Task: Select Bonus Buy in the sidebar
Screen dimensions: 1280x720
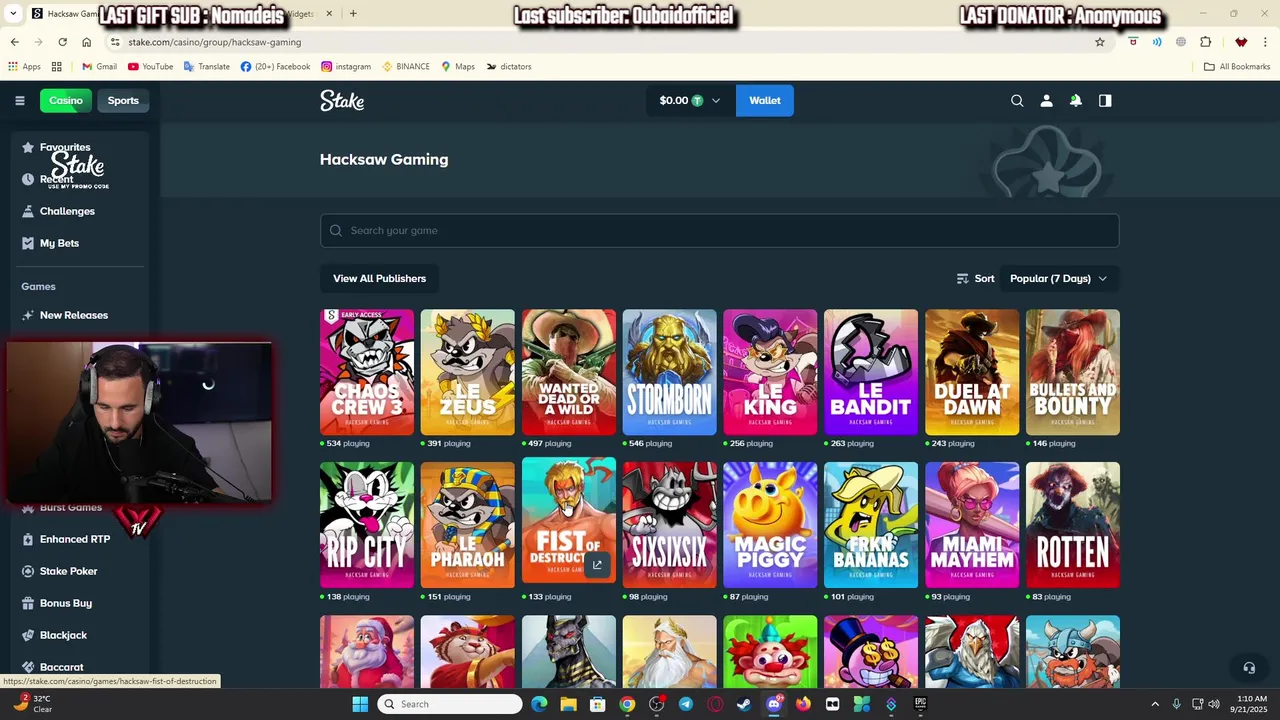Action: tap(66, 603)
